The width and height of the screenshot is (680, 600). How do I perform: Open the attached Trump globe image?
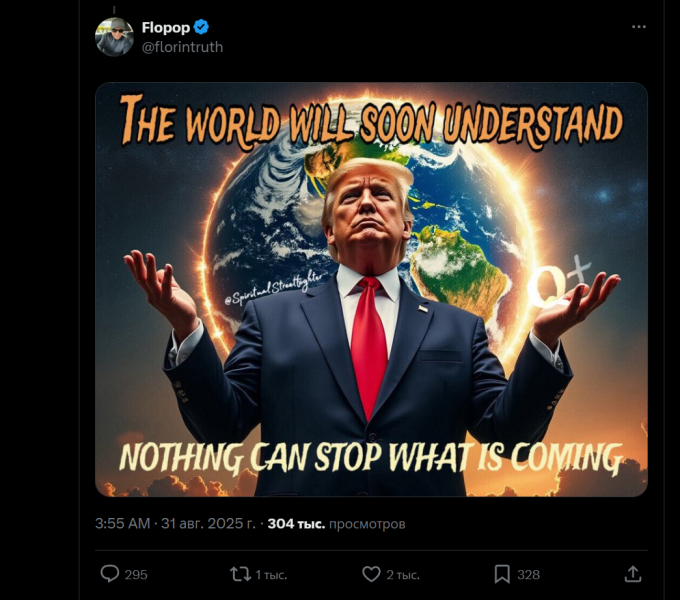coord(371,289)
